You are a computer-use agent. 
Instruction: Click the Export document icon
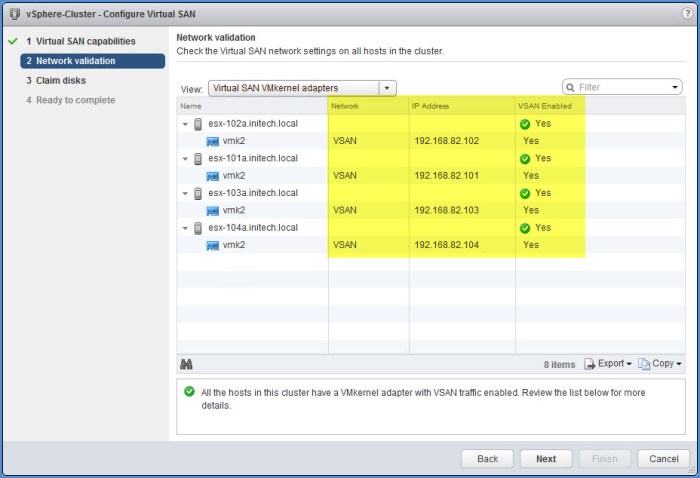pos(589,364)
